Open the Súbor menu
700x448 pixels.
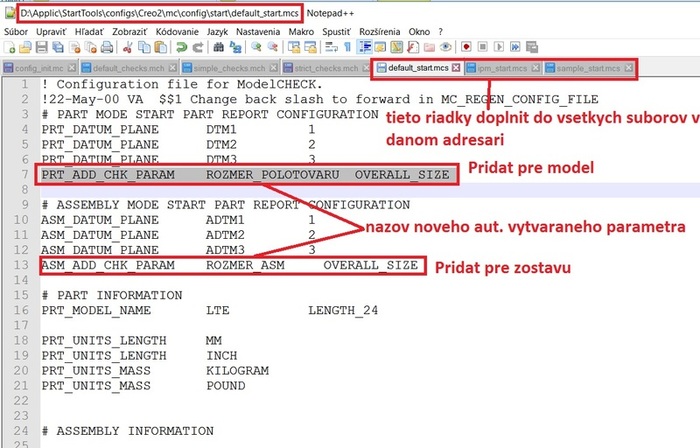16,32
